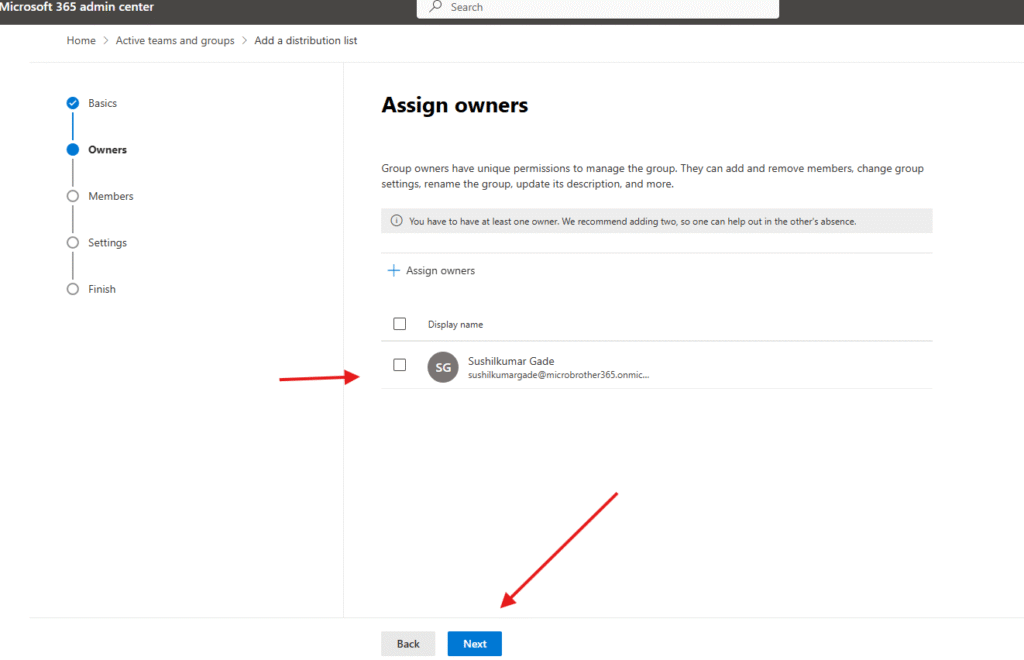
Task: Click the SG avatar for Sushilkumar Gade
Action: (x=443, y=367)
